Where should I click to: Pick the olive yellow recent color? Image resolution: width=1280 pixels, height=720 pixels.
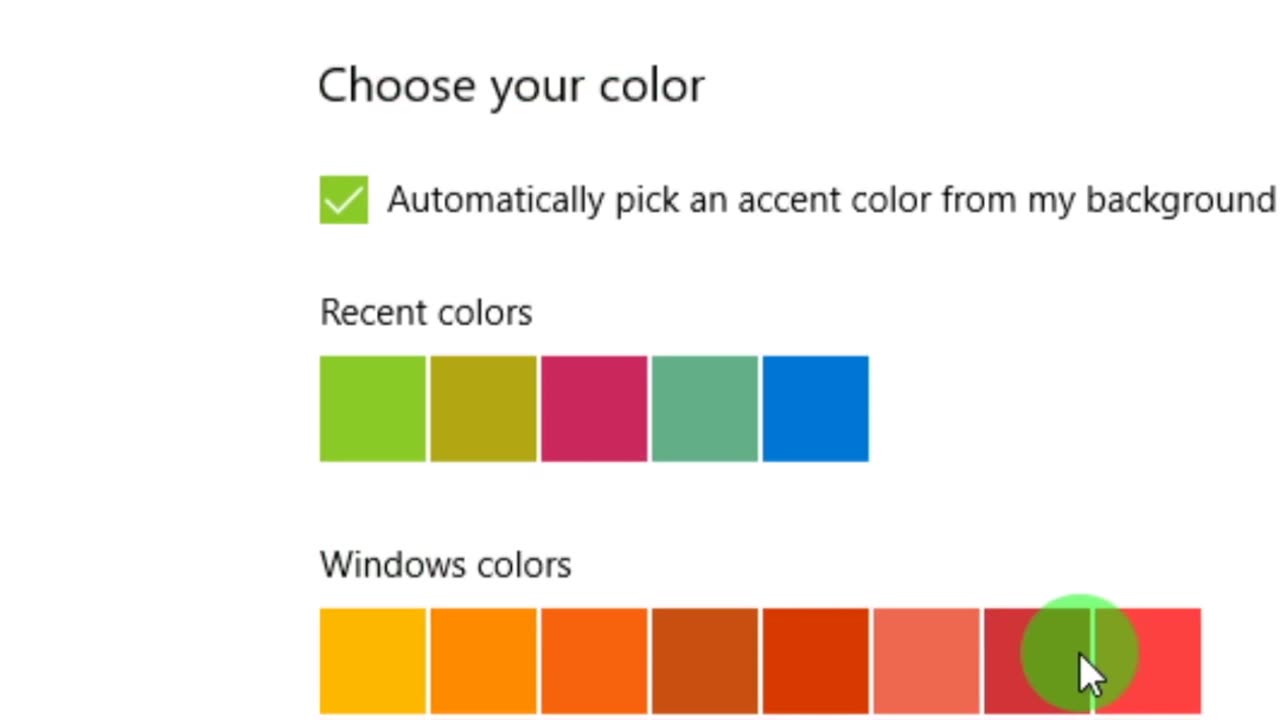[x=484, y=409]
